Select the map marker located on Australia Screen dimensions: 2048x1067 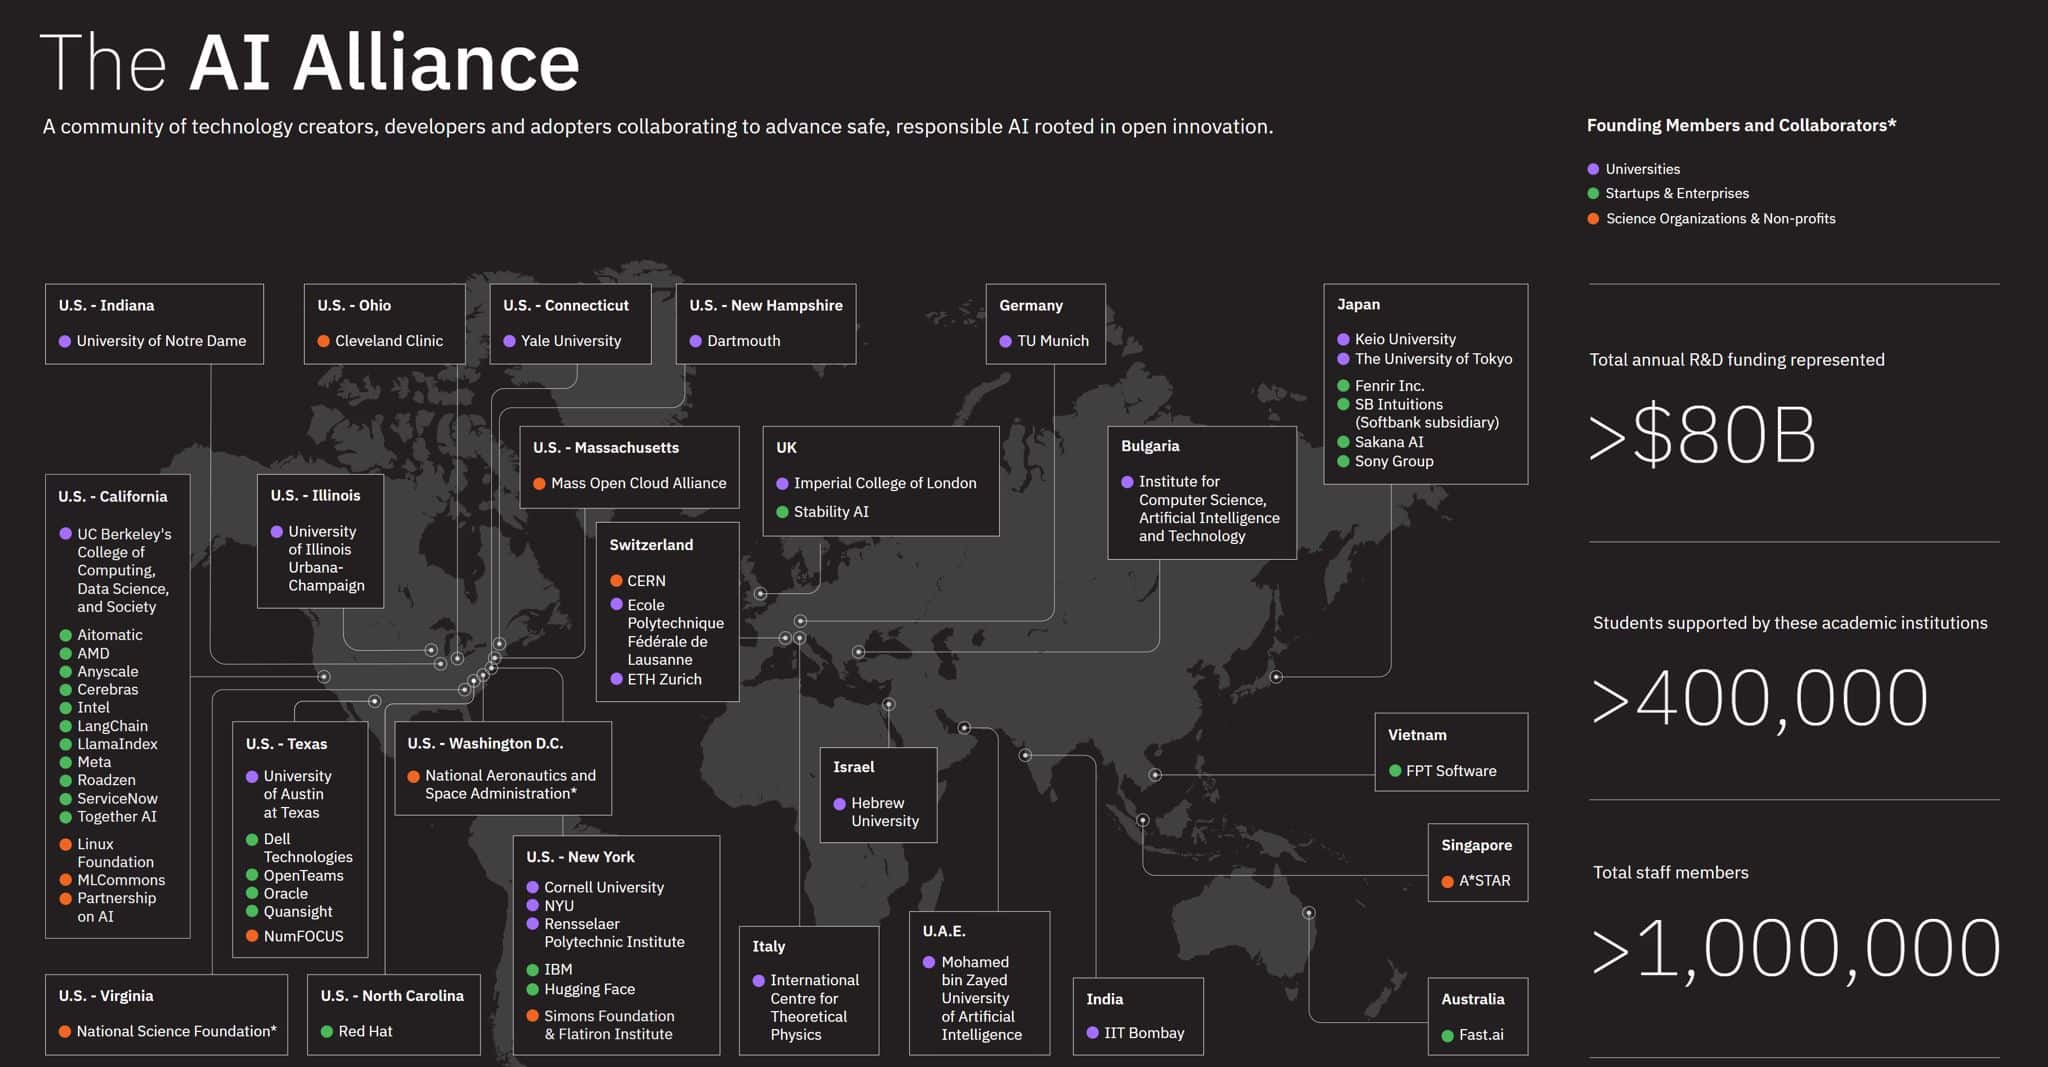[x=1309, y=913]
